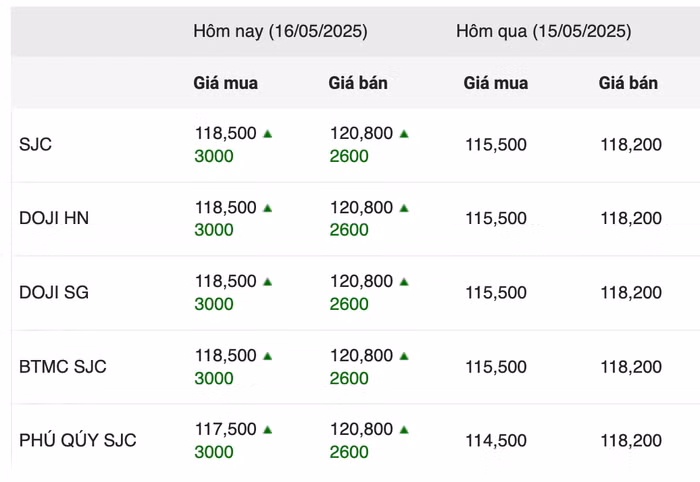Screen dimensions: 700x482
Task: Select the Hôm qua (15/05/2025) header
Action: click(543, 31)
